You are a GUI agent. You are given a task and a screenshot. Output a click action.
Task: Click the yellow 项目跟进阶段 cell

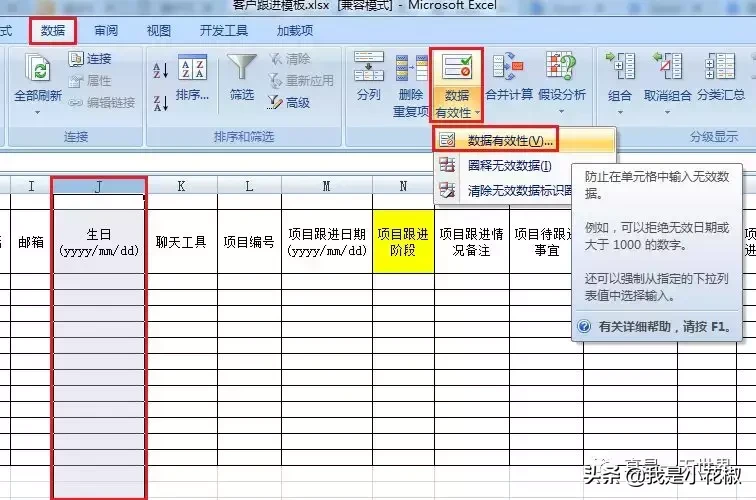[403, 242]
